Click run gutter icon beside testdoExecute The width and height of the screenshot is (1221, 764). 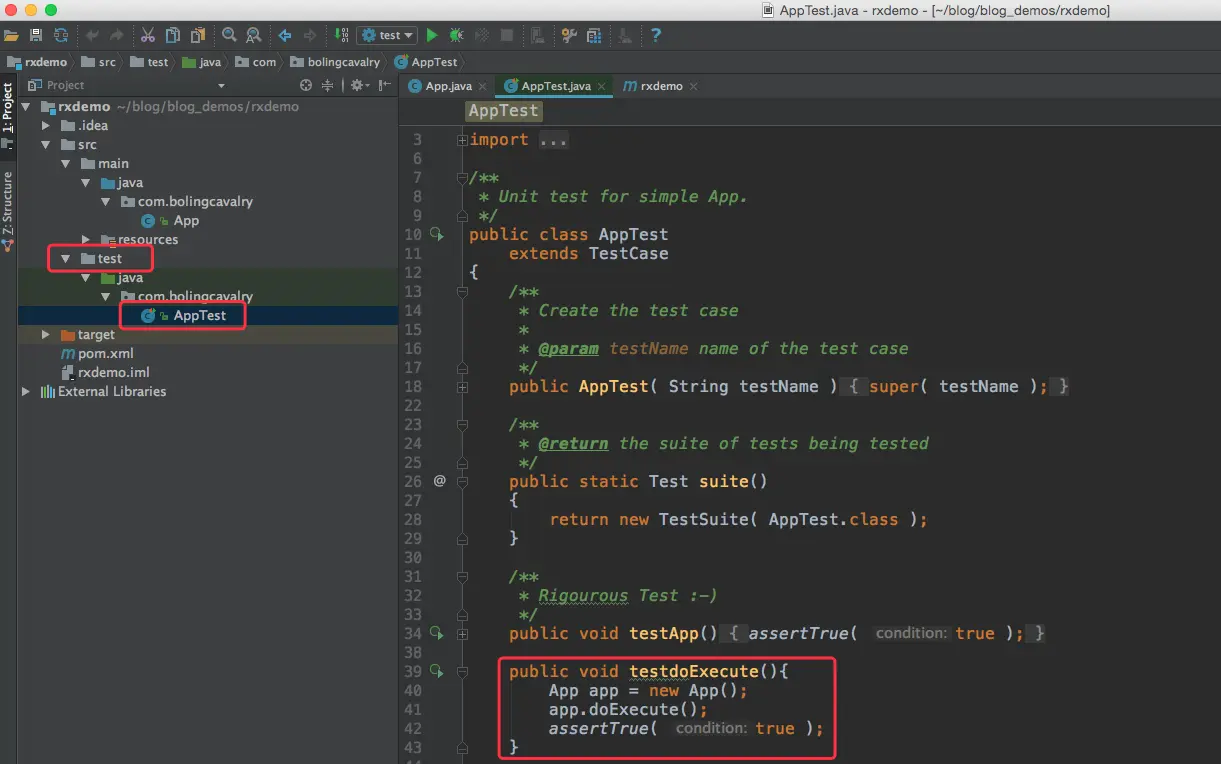pyautogui.click(x=436, y=671)
